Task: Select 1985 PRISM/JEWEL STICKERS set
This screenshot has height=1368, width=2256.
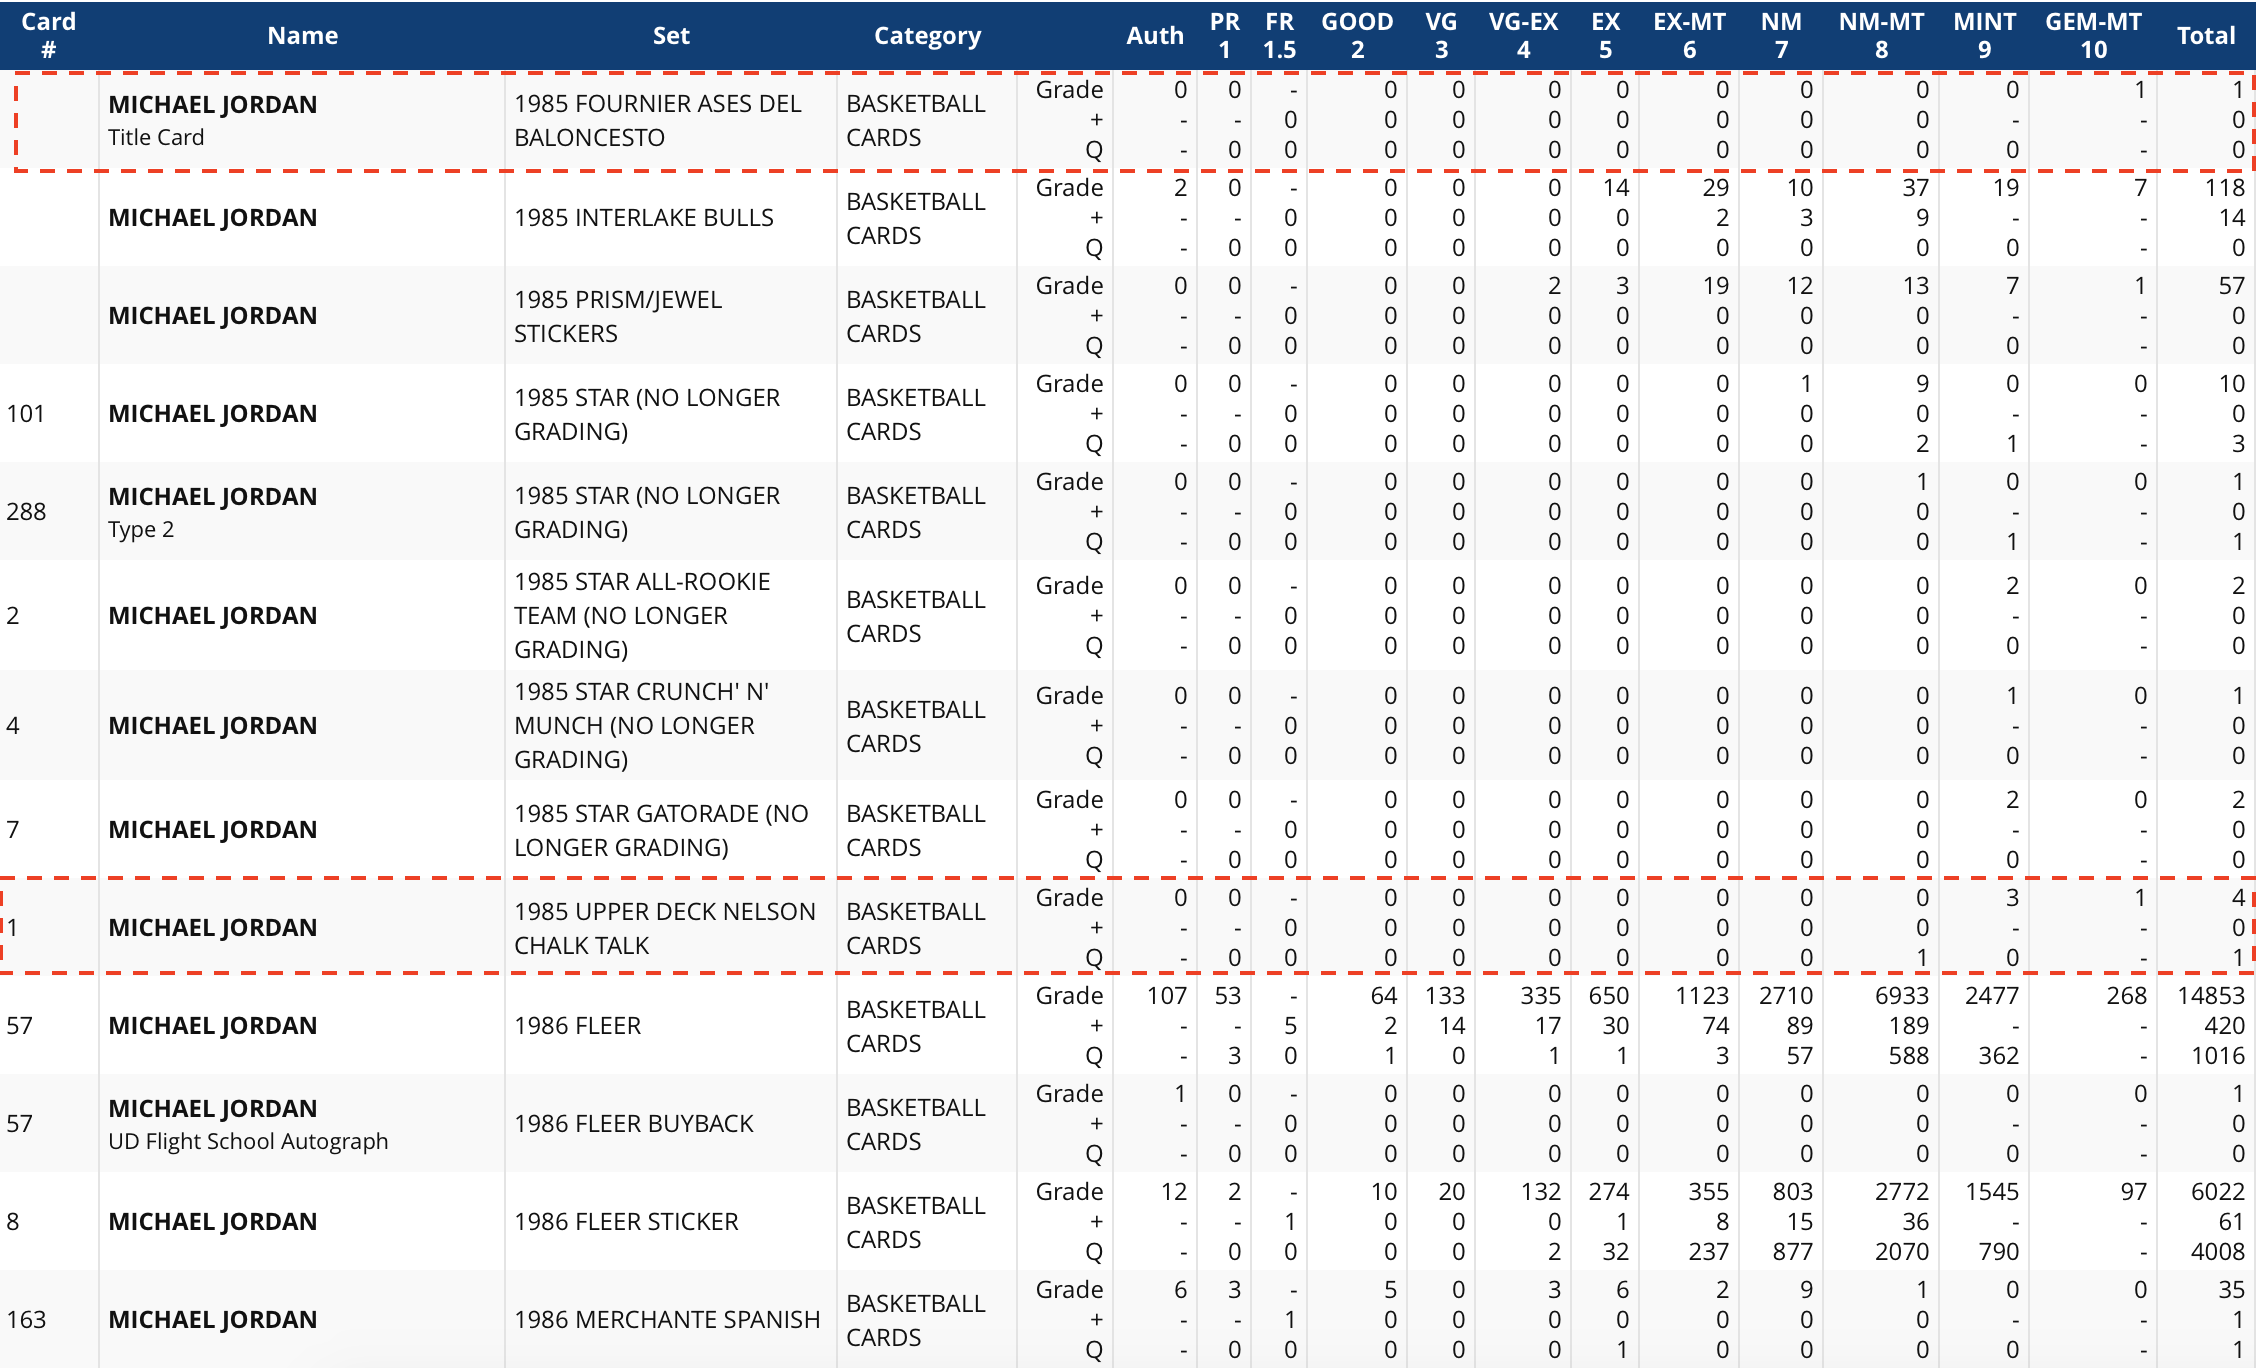Action: tap(617, 316)
